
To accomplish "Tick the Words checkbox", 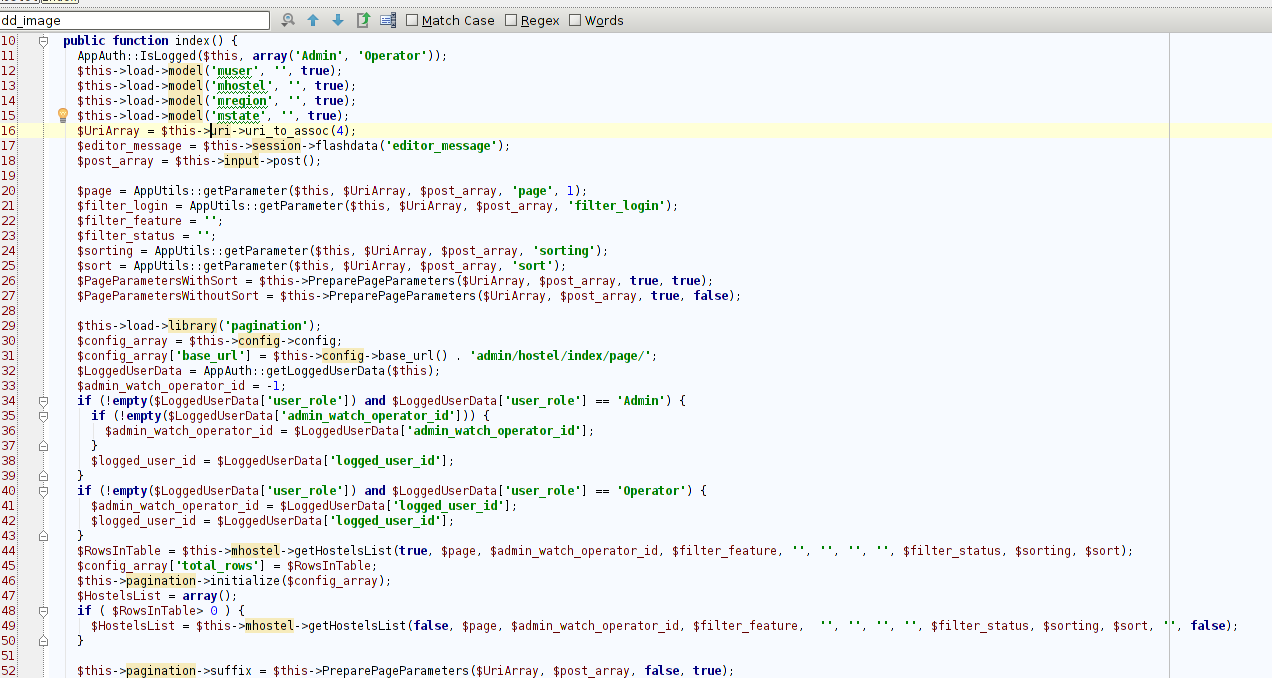I will (x=575, y=20).
